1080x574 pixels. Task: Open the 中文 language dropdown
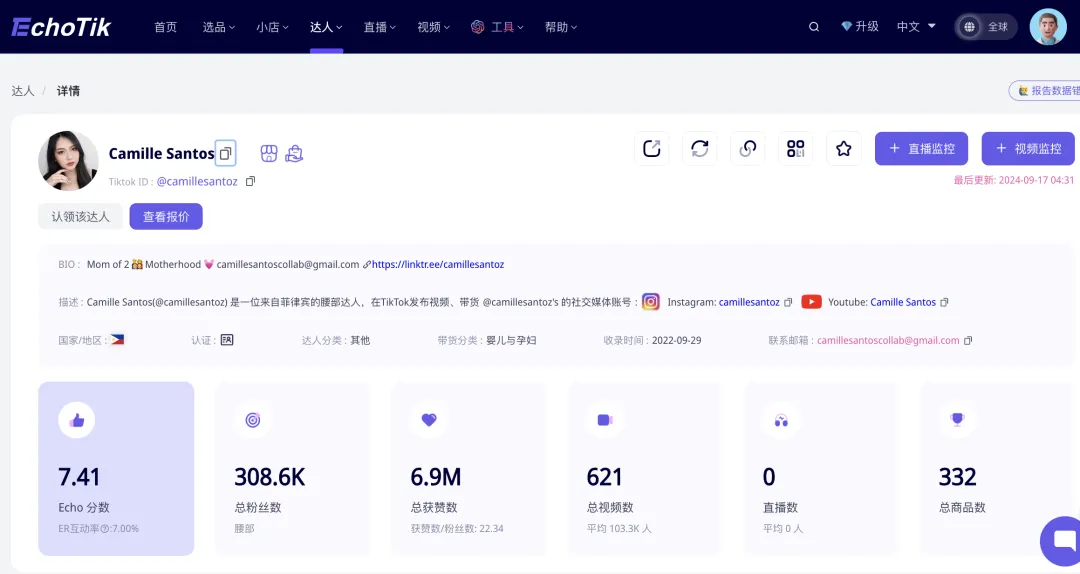pos(916,27)
